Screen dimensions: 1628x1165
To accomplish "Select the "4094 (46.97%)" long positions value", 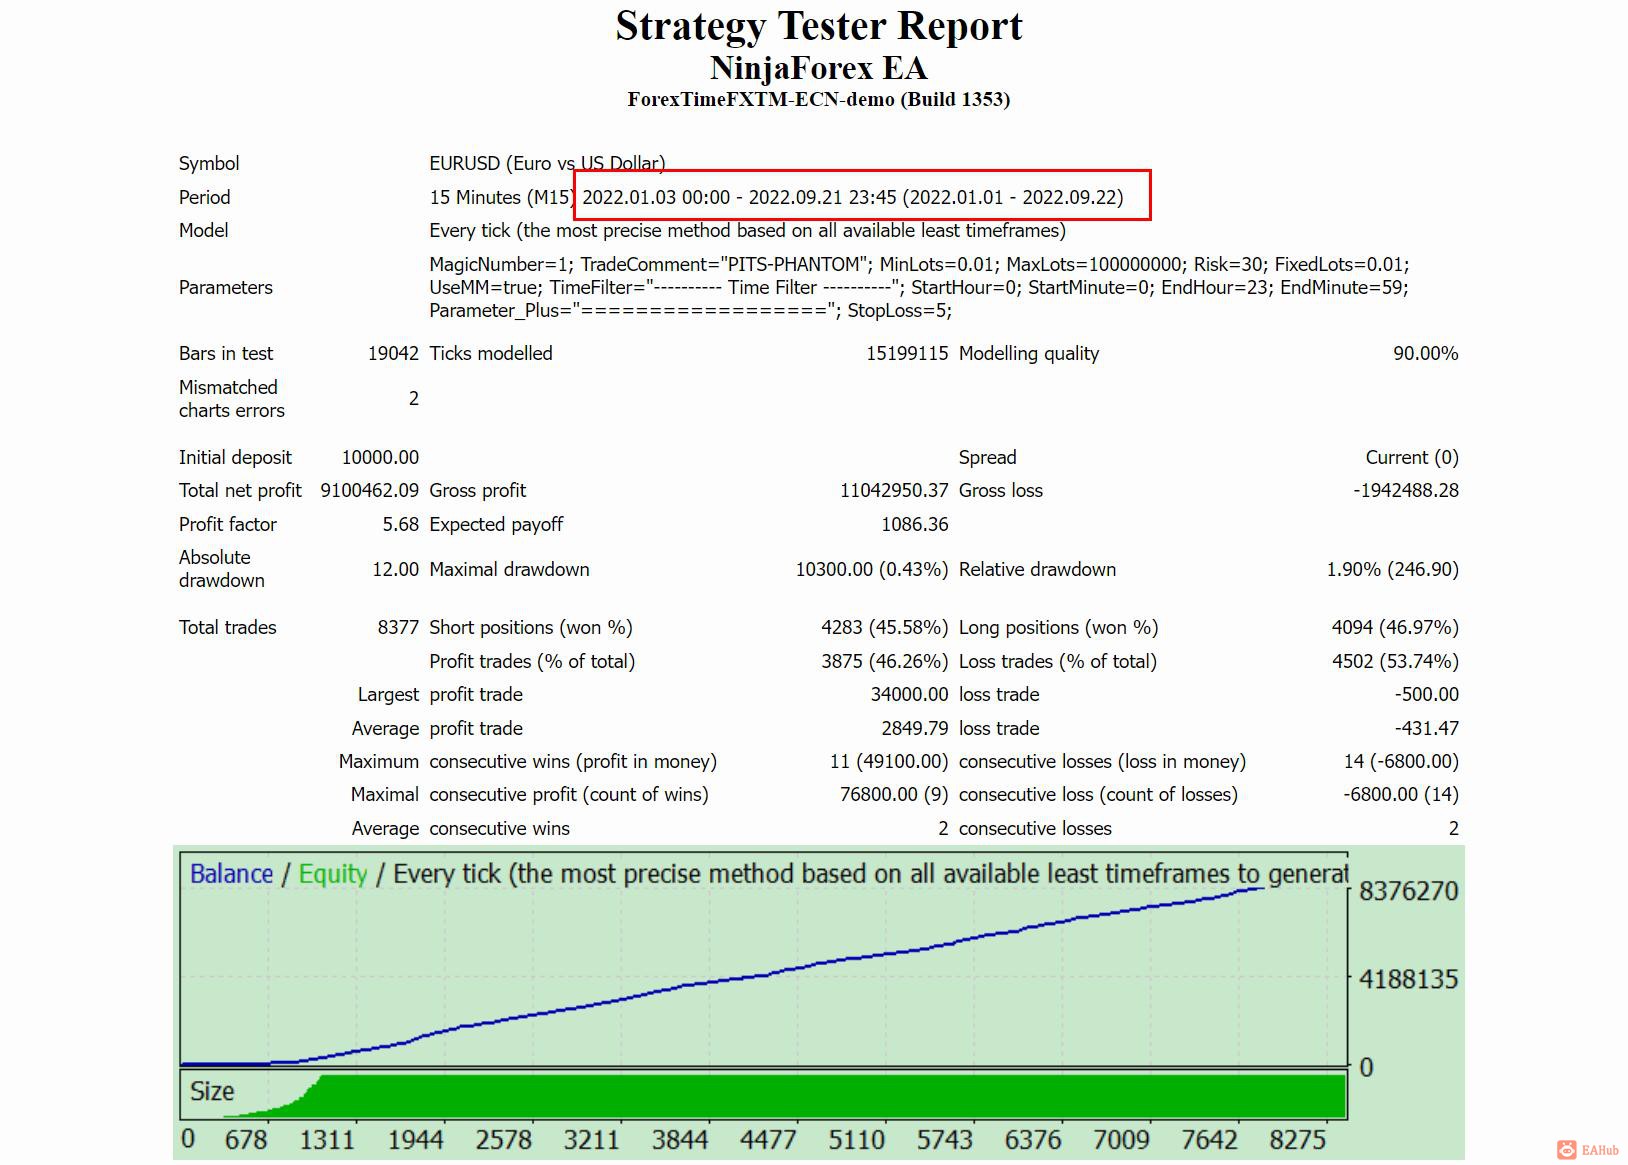I will 1395,627.
